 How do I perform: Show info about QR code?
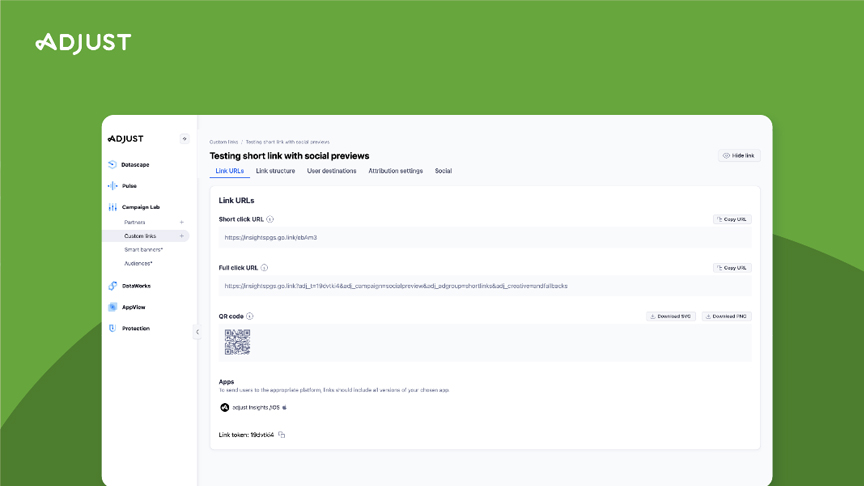tap(250, 316)
